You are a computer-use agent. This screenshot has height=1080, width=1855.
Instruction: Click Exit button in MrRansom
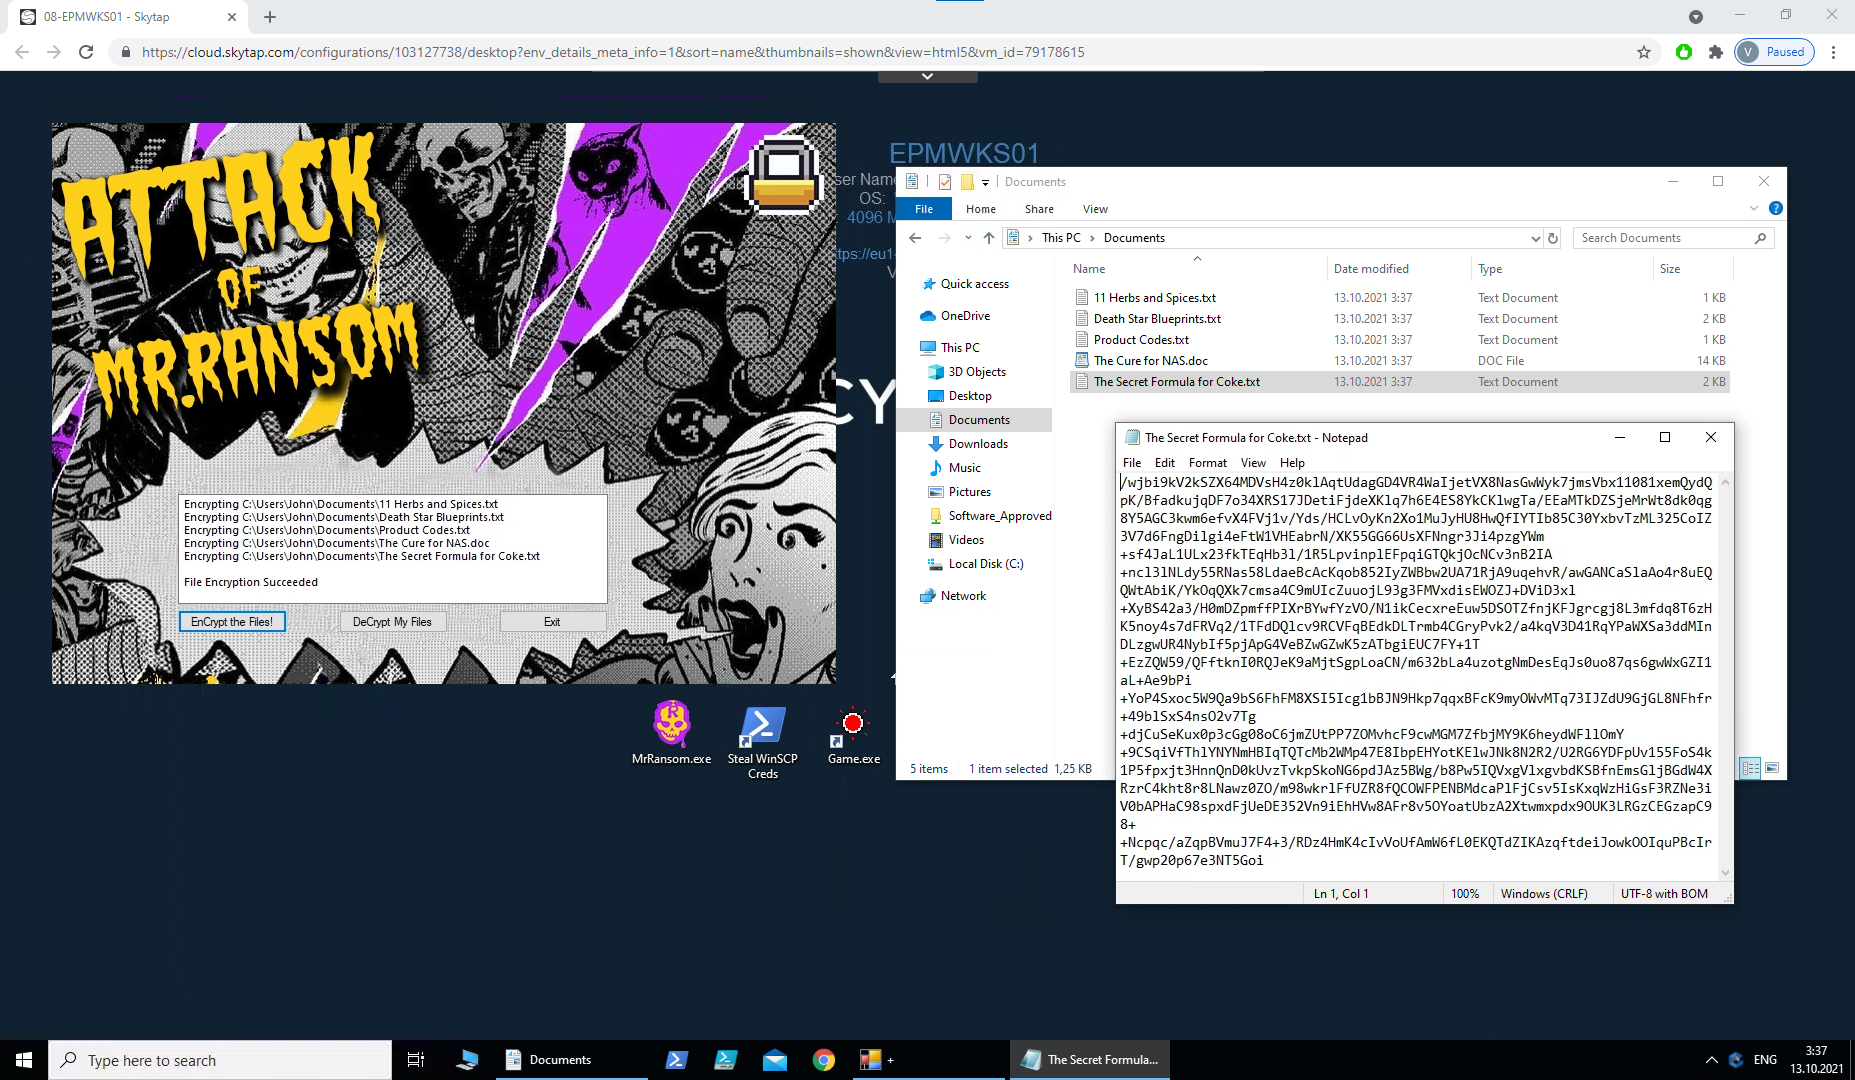(552, 622)
